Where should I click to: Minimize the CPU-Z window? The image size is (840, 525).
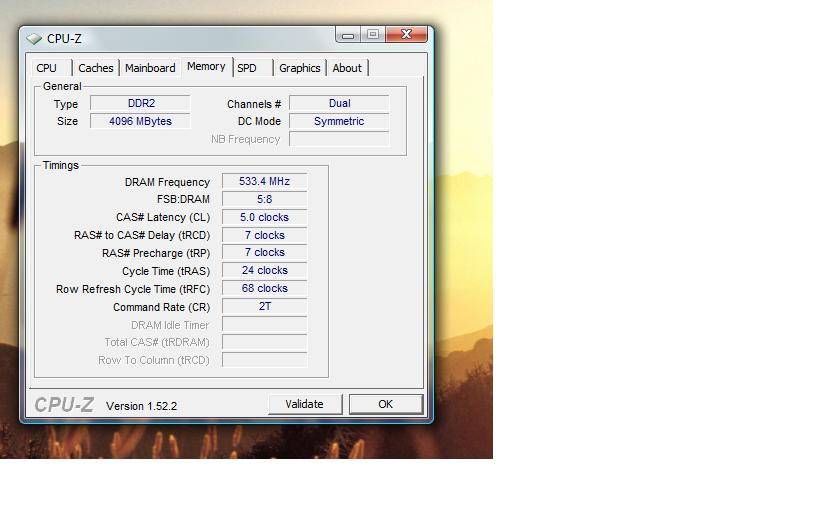(348, 35)
